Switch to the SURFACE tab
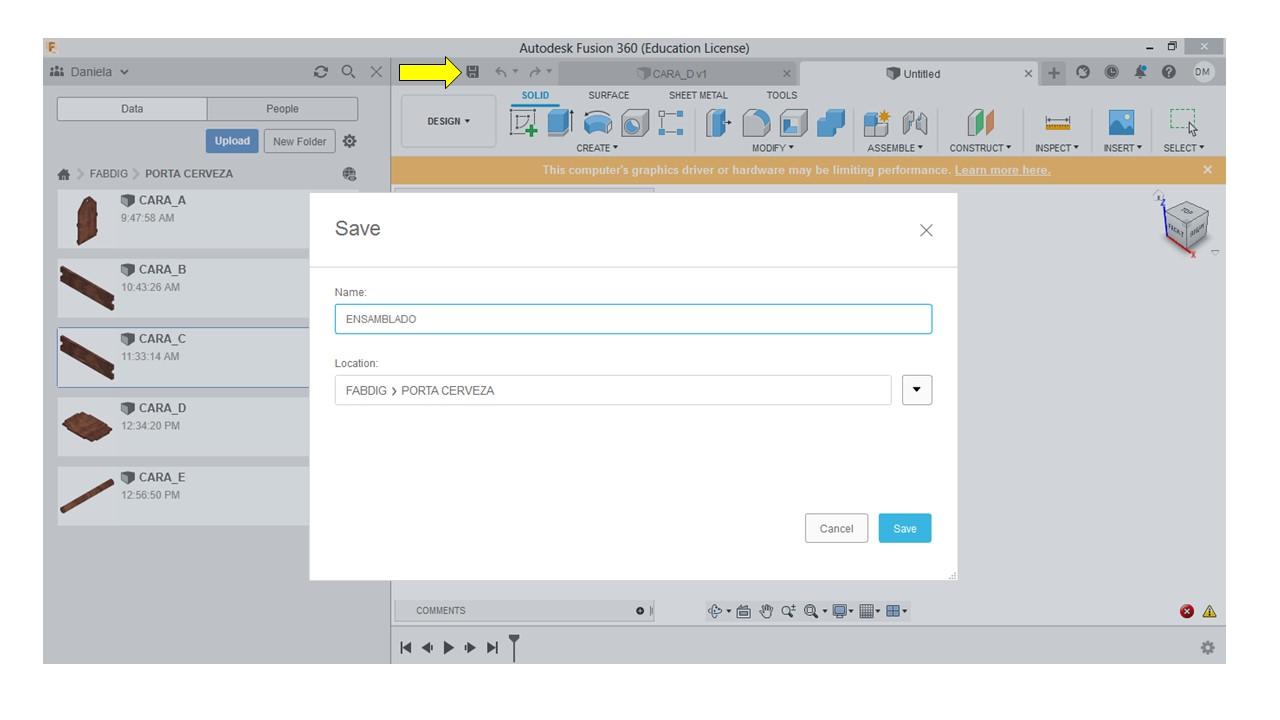 608,95
